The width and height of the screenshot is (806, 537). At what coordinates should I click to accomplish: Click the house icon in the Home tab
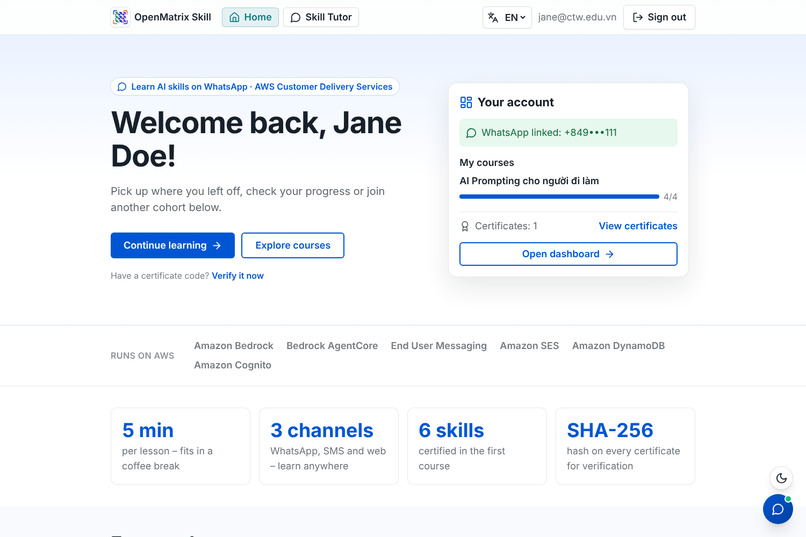click(234, 17)
